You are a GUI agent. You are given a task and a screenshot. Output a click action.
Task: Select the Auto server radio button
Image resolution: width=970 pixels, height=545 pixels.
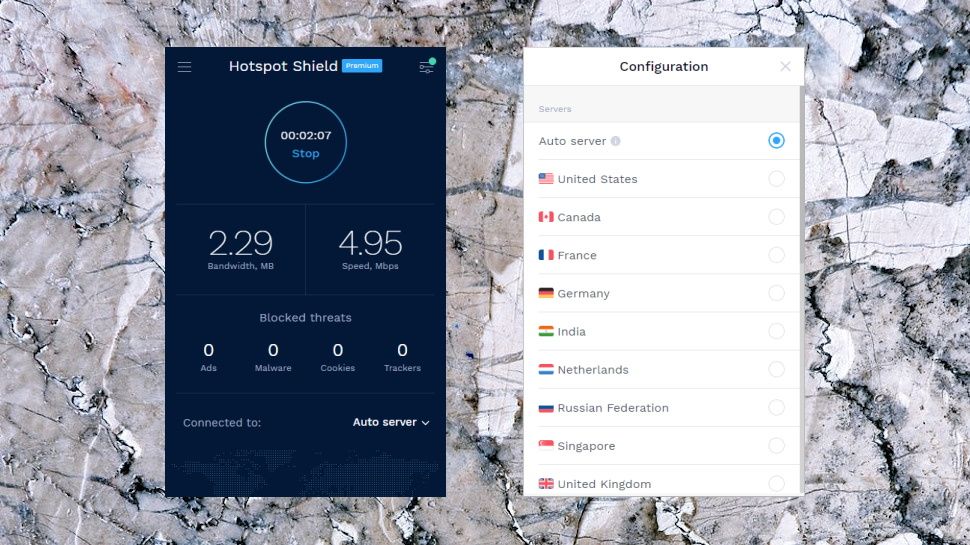click(776, 140)
